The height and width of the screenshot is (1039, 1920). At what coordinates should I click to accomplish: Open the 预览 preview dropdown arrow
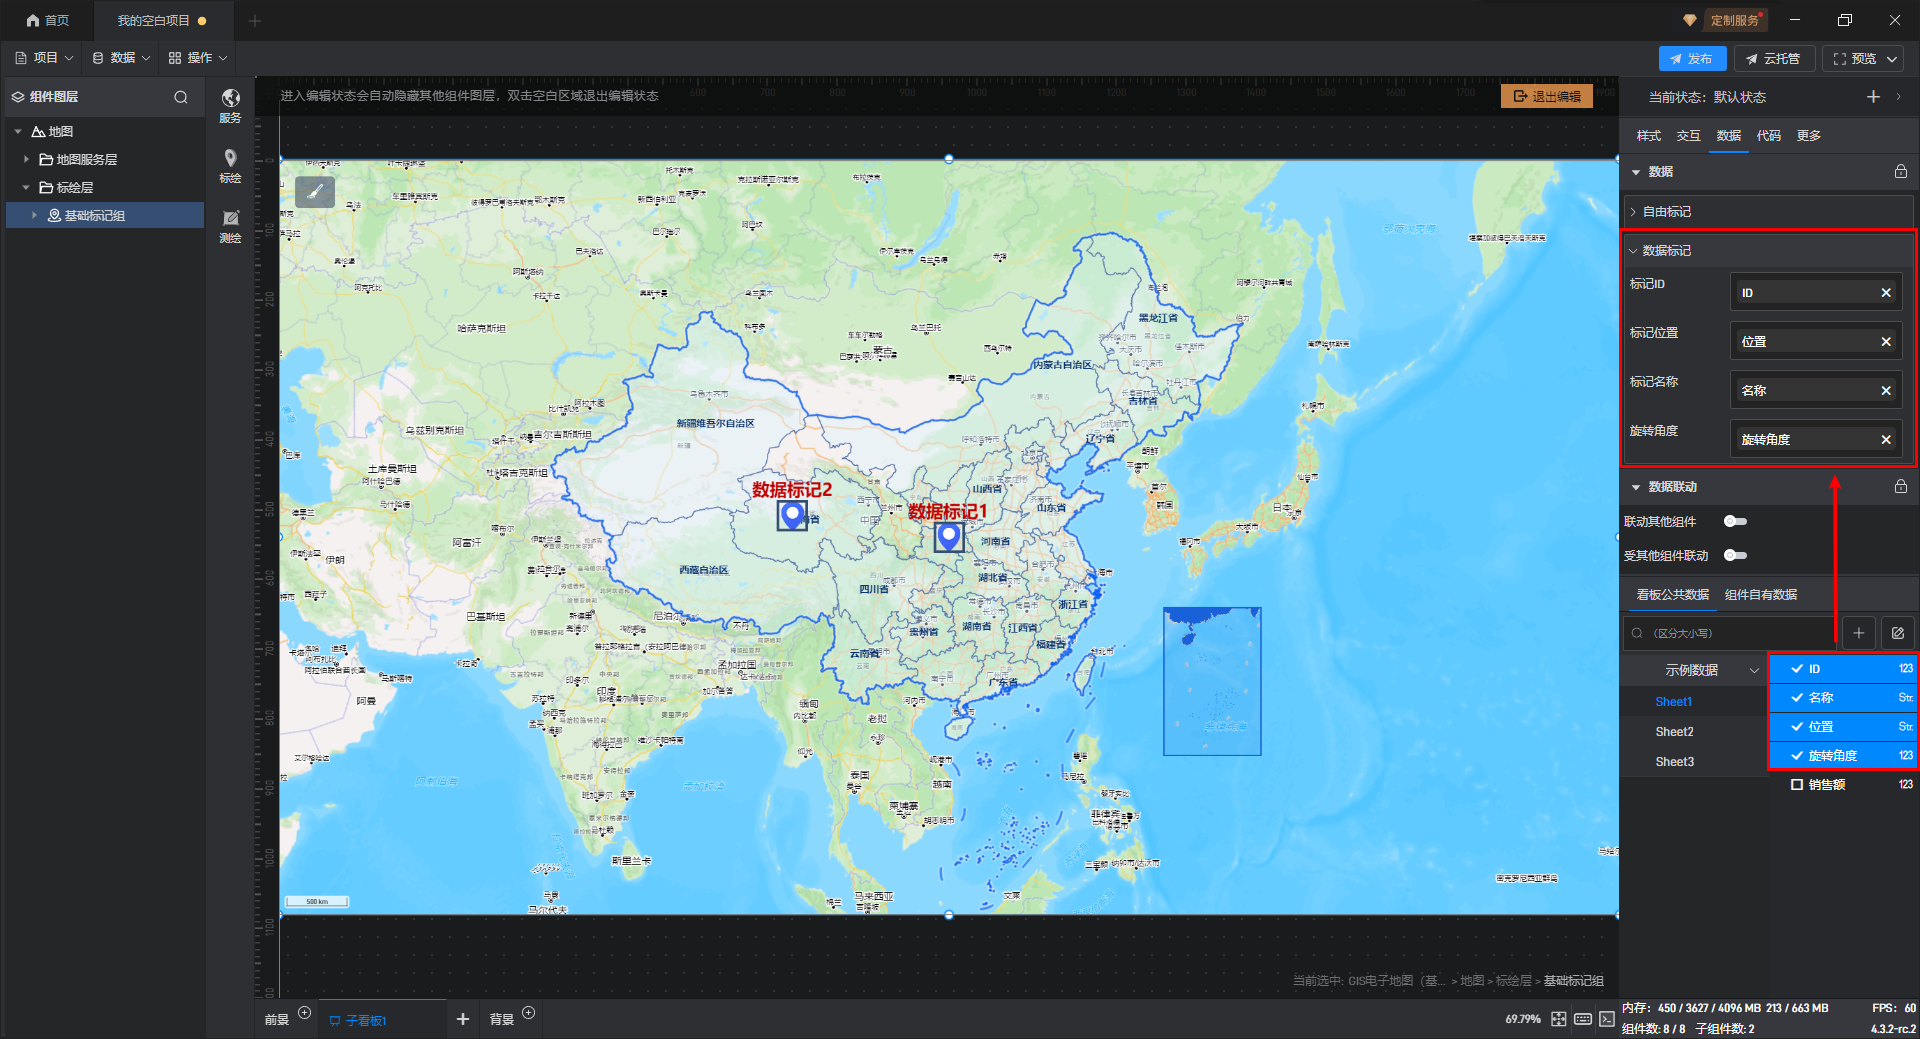coord(1892,59)
